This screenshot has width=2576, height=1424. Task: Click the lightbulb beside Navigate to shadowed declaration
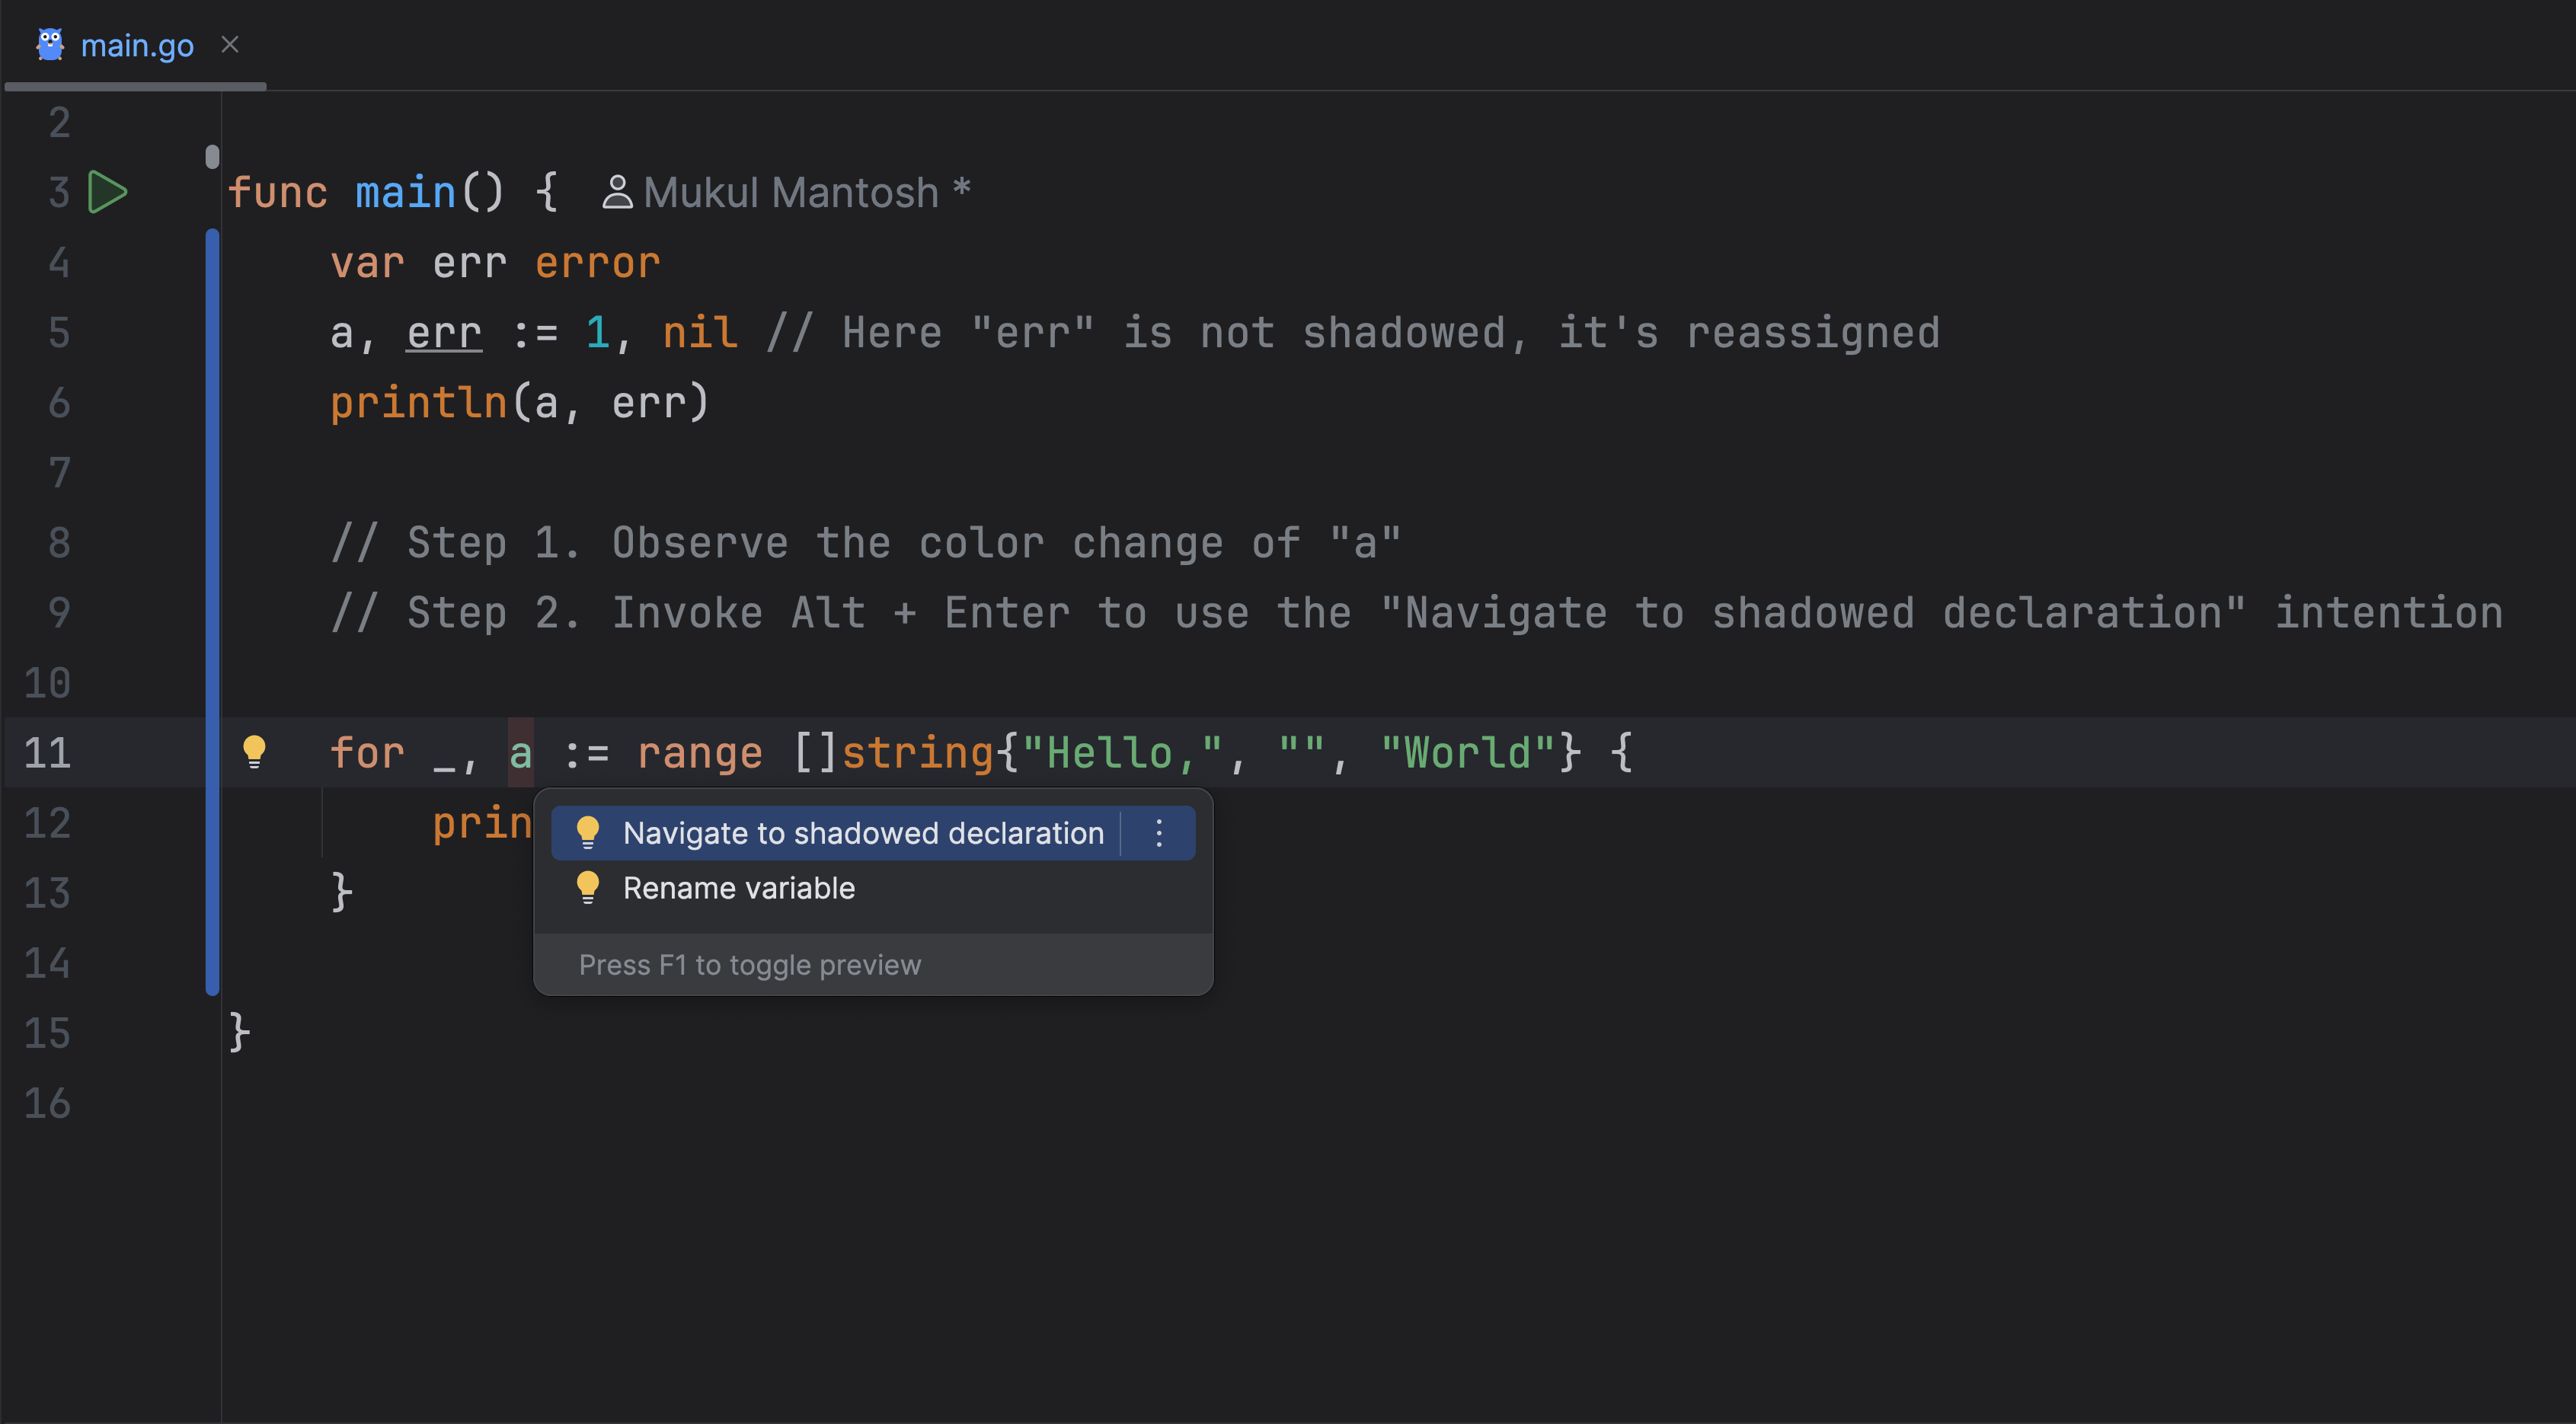click(x=588, y=832)
